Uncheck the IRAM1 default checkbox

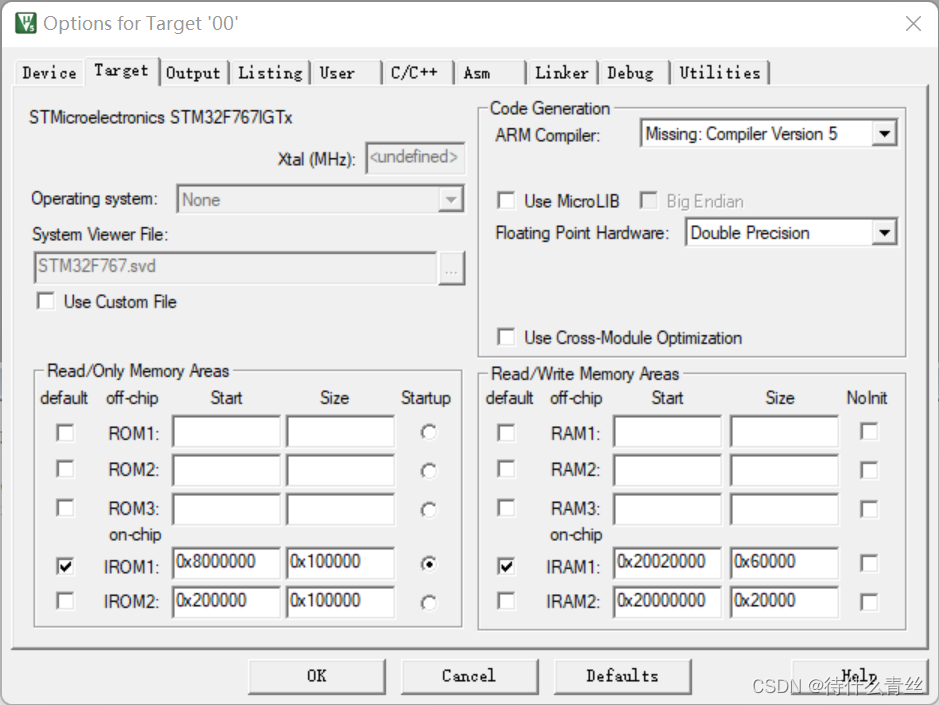(x=506, y=566)
